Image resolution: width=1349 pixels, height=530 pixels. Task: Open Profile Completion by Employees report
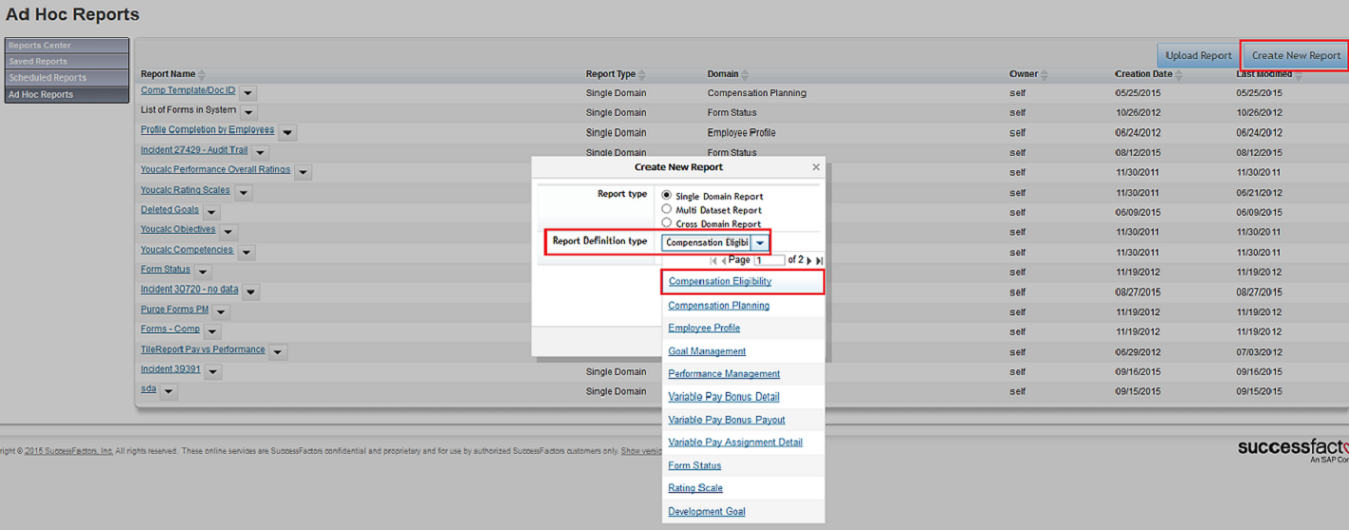tap(207, 130)
